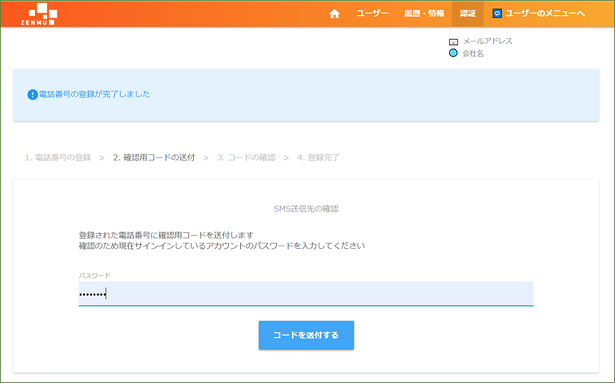Click the メールアドレス text

tap(488, 41)
